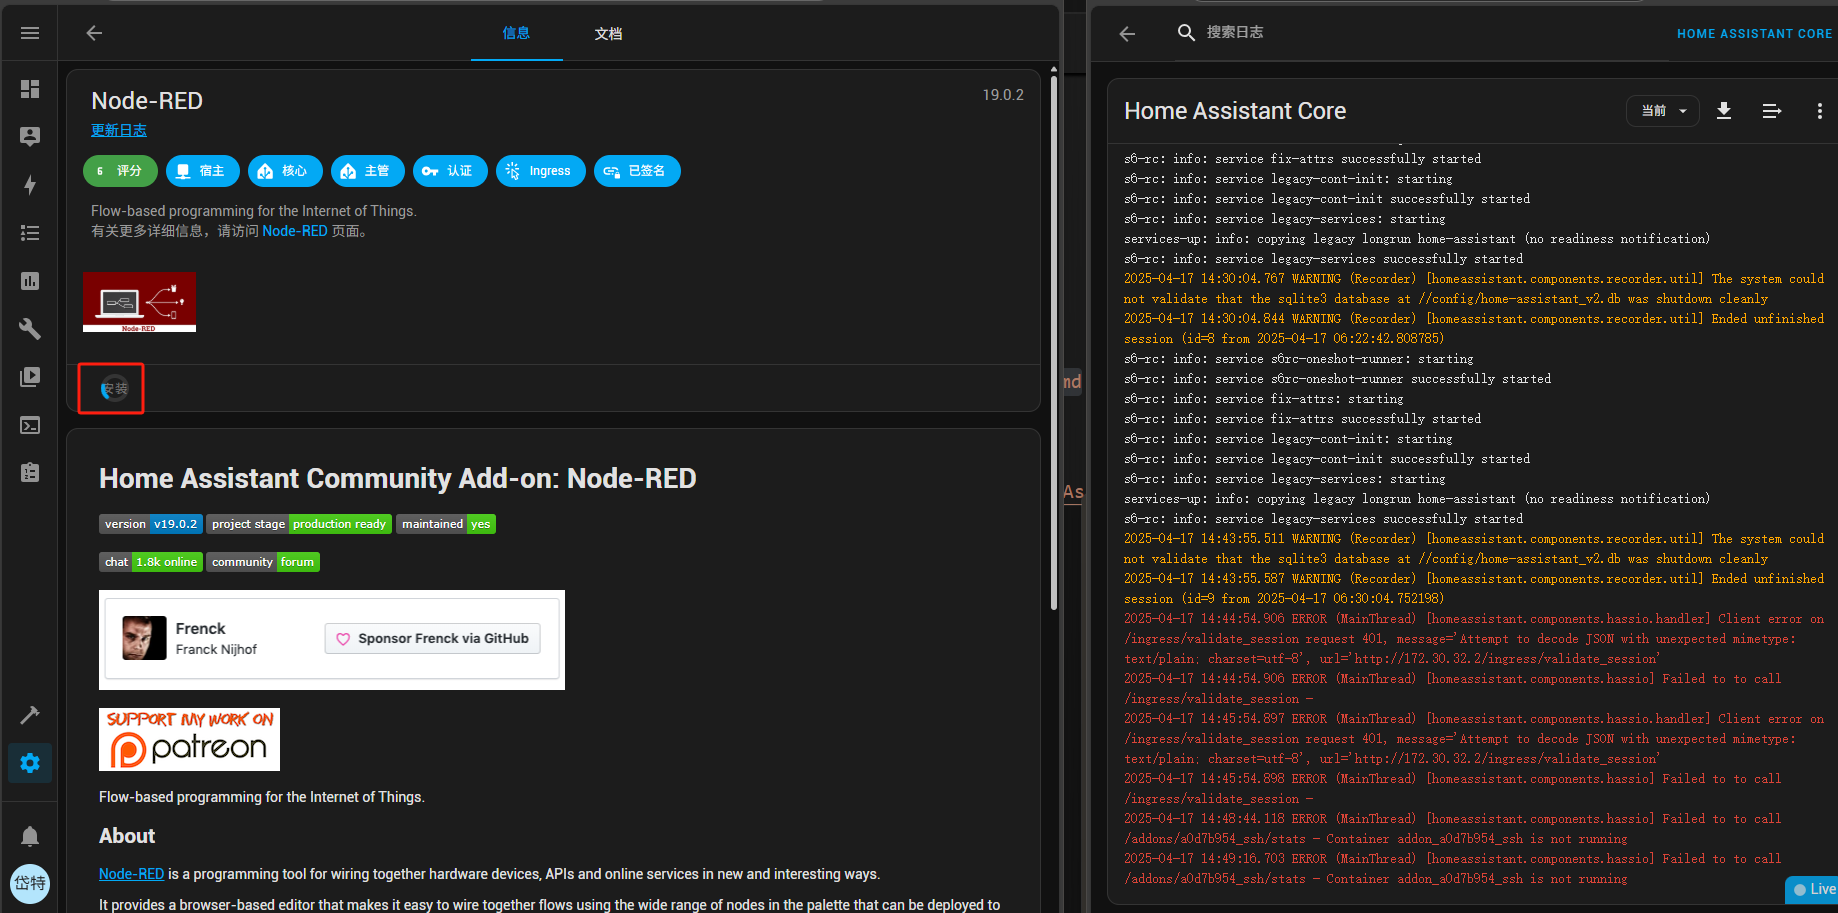Toggle the hamburger sidebar menu
Image resolution: width=1838 pixels, height=913 pixels.
pos(30,33)
